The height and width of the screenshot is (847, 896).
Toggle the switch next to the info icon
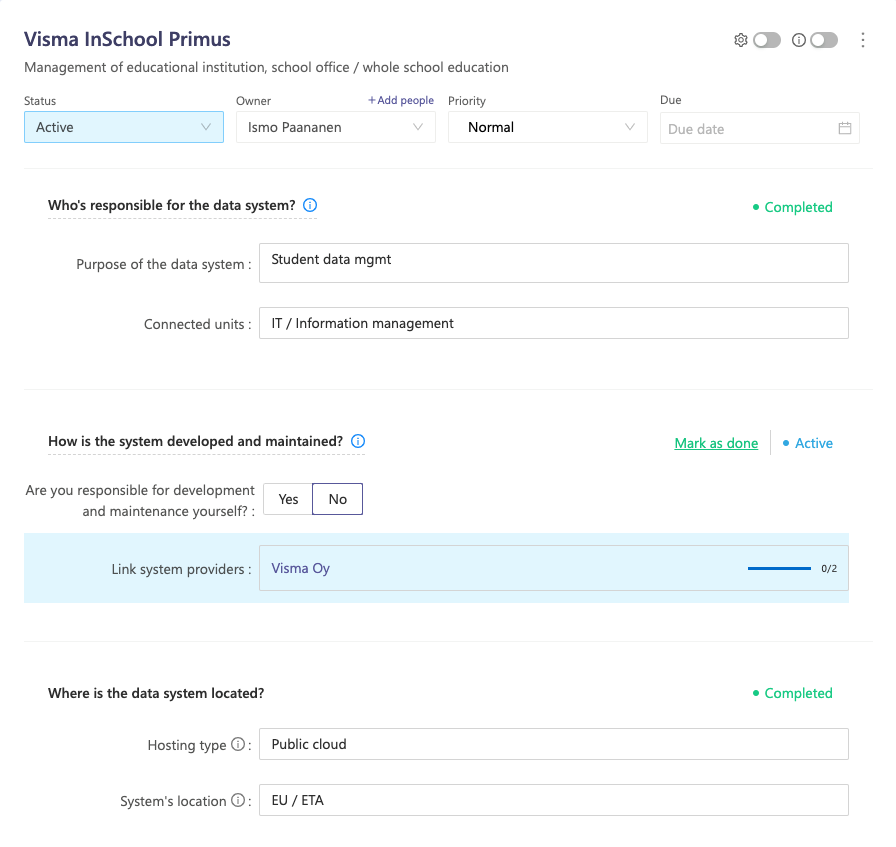pyautogui.click(x=824, y=40)
